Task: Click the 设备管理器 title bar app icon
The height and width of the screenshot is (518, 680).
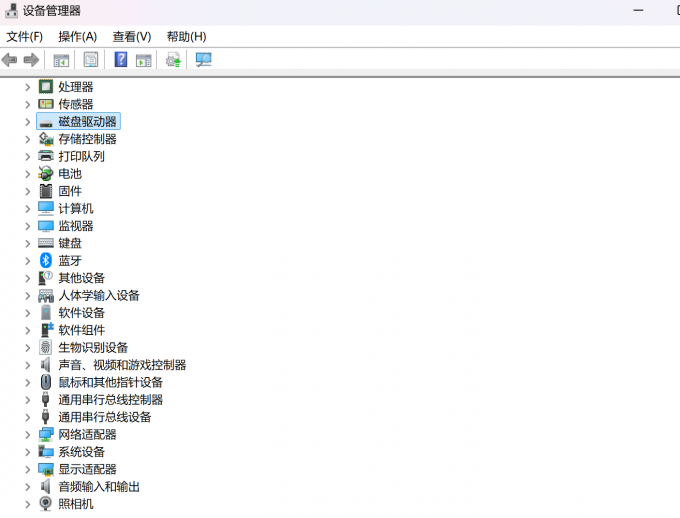Action: tap(11, 10)
